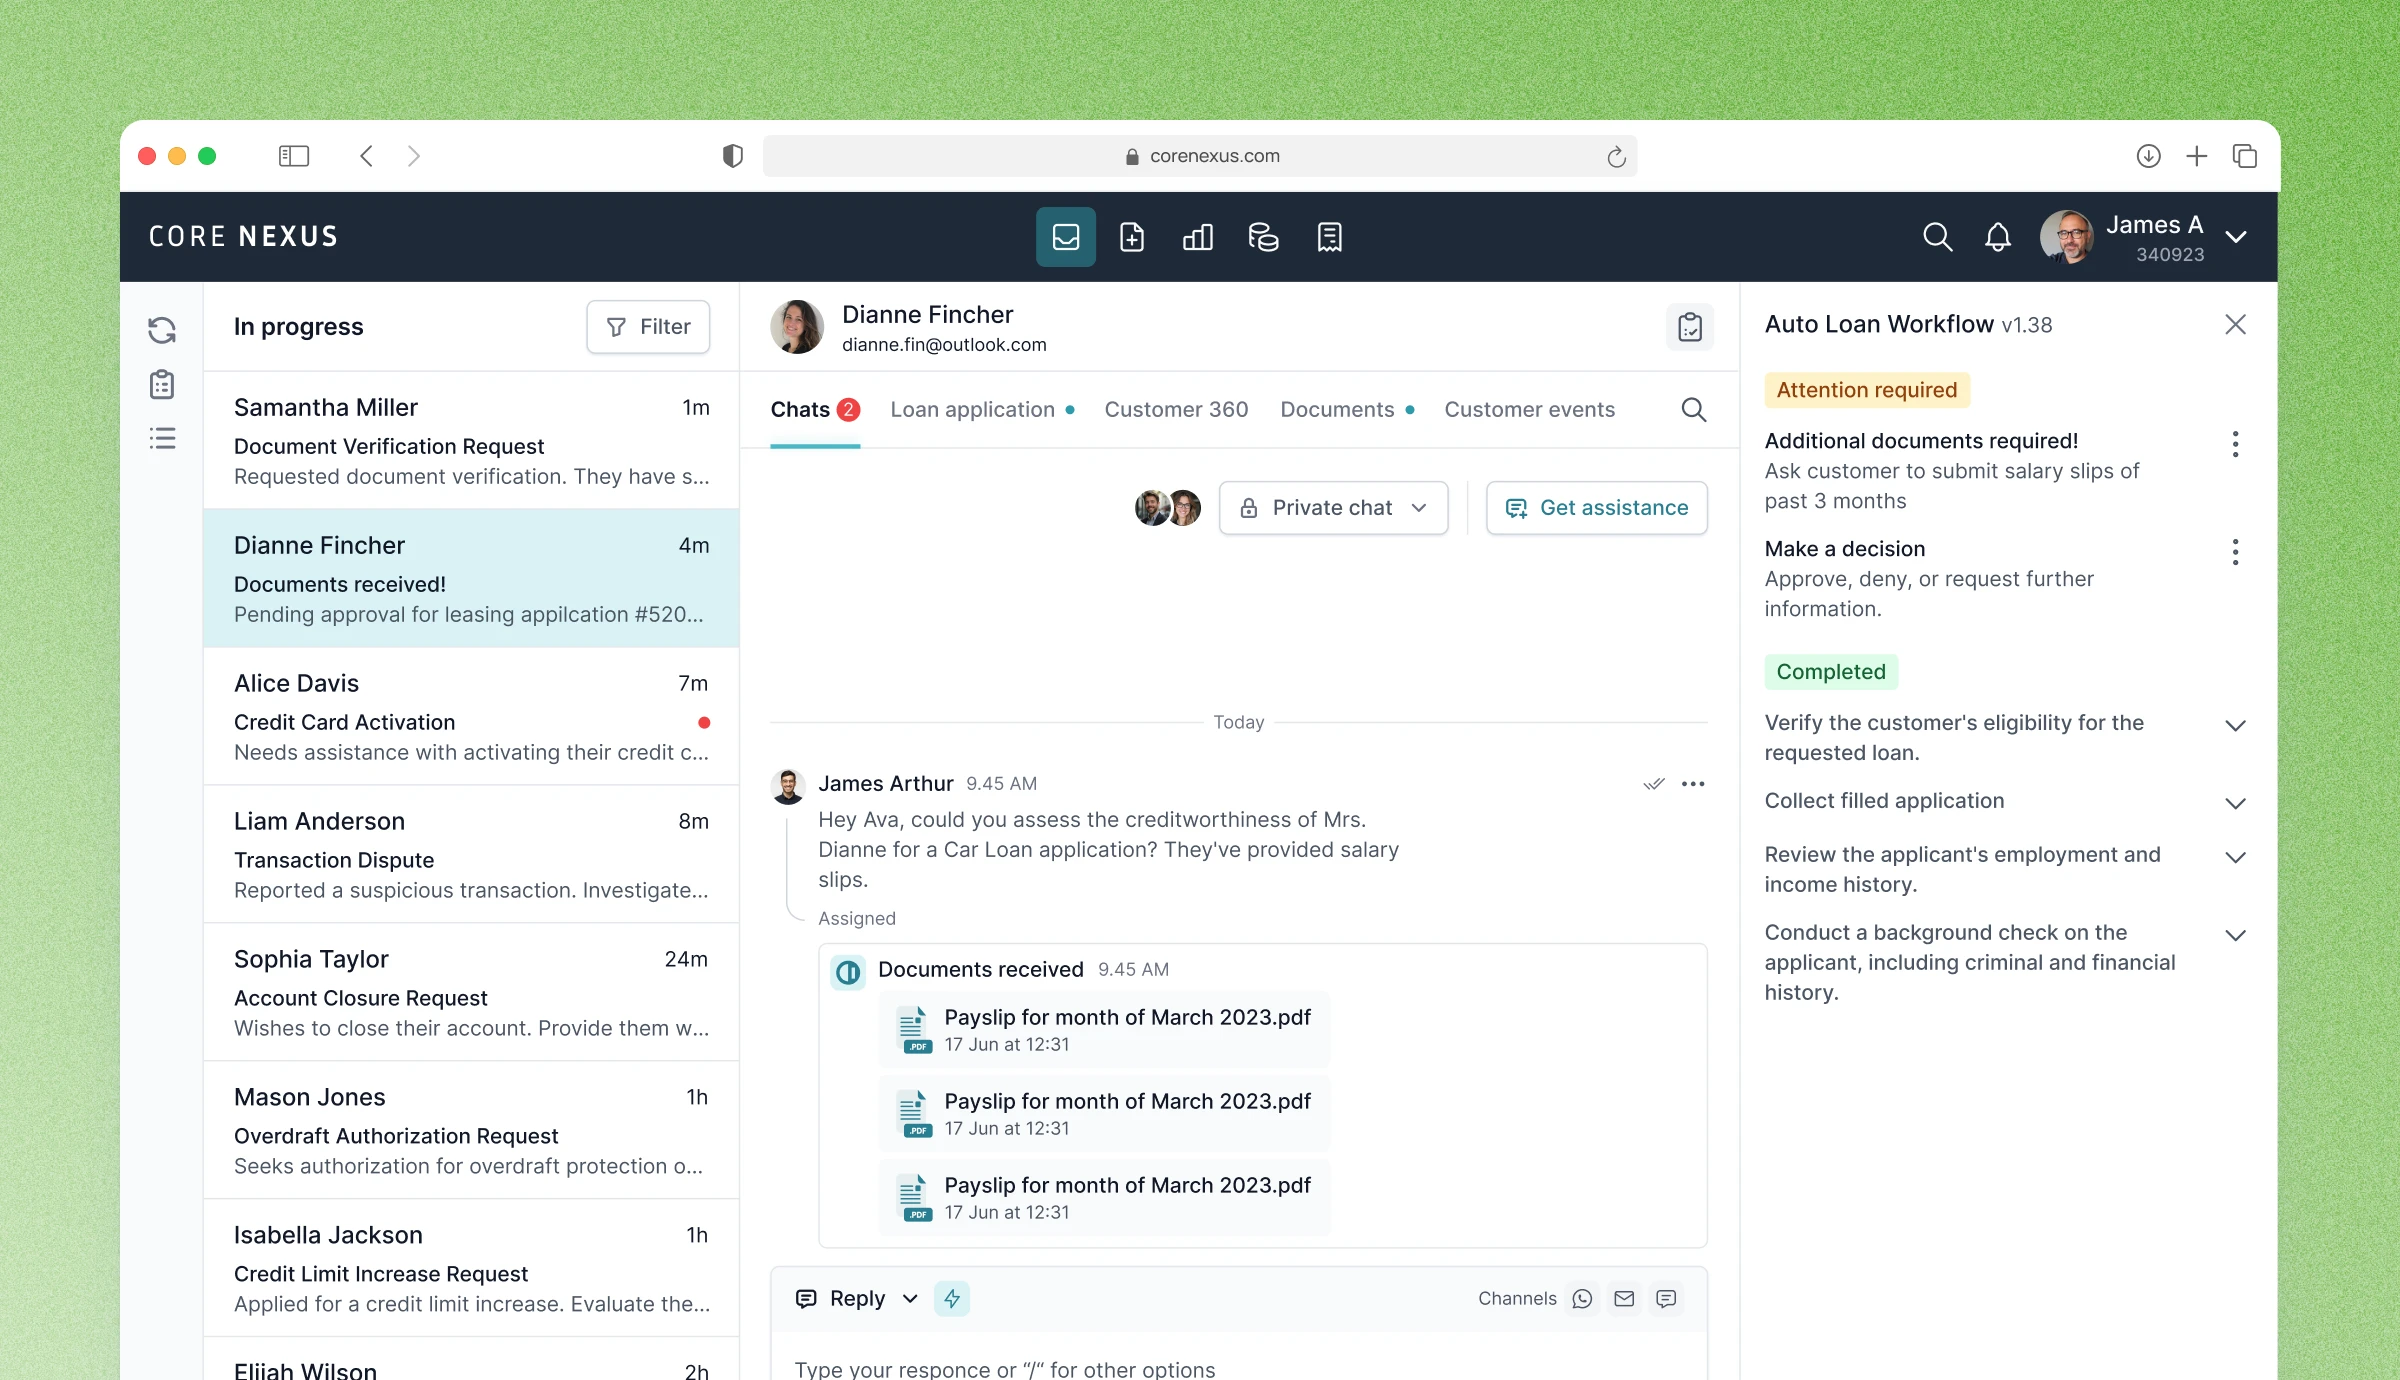Go forward in browser history
Screen dimensions: 2400x1380
coord(414,156)
